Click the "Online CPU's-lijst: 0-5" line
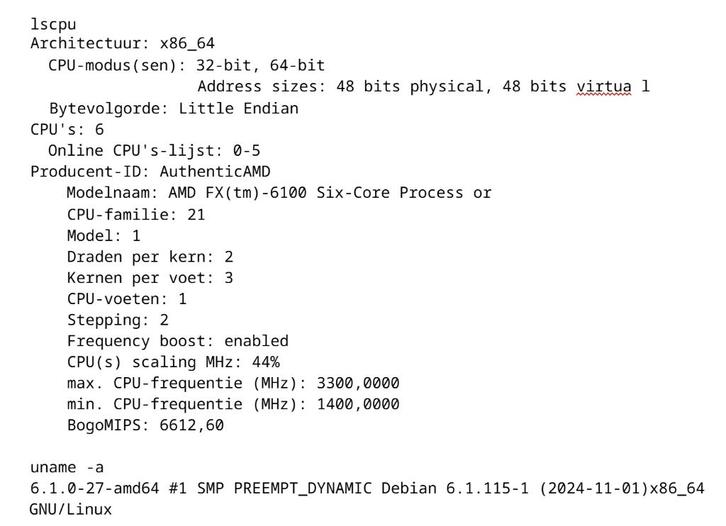Screen dimensions: 726x526 coord(154,150)
